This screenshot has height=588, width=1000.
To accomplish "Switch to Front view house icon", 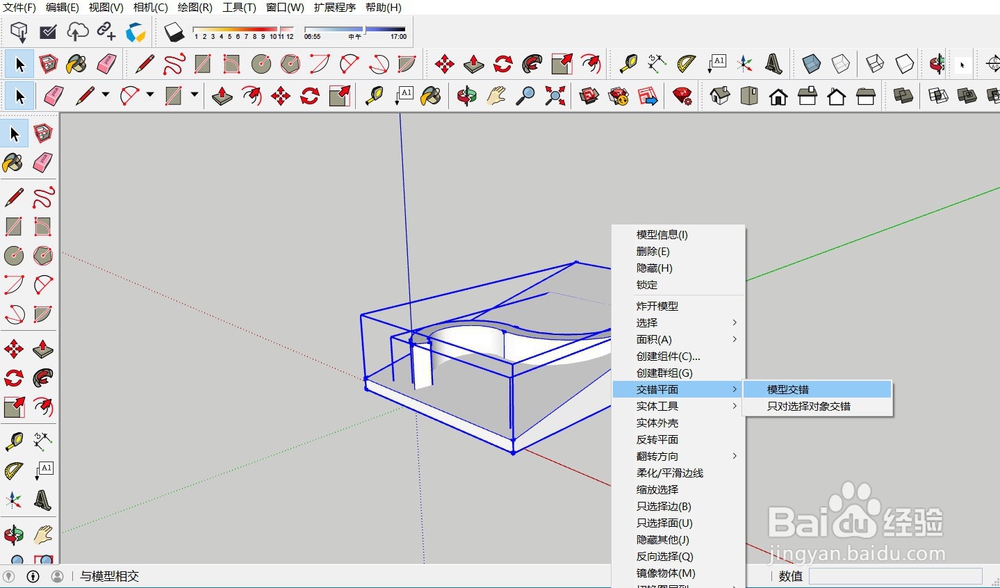I will 778,96.
